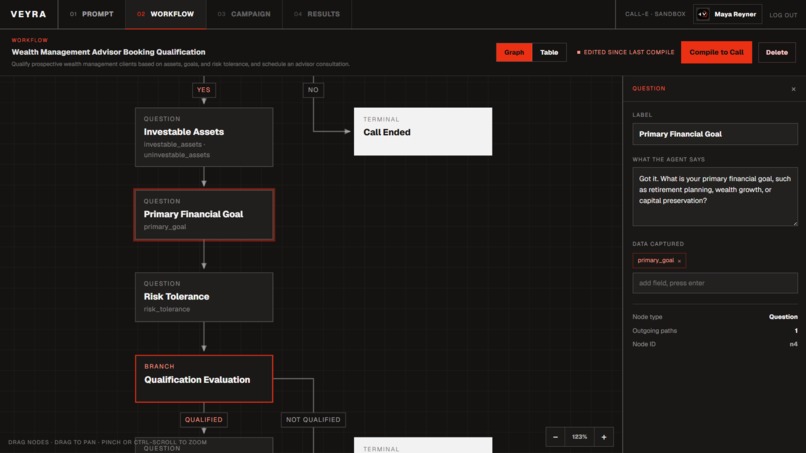The height and width of the screenshot is (453, 806).
Task: Switch to Graph view
Action: (x=514, y=52)
